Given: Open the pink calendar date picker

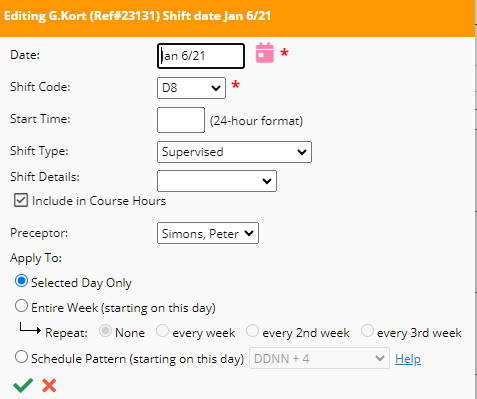Looking at the screenshot, I should (265, 53).
